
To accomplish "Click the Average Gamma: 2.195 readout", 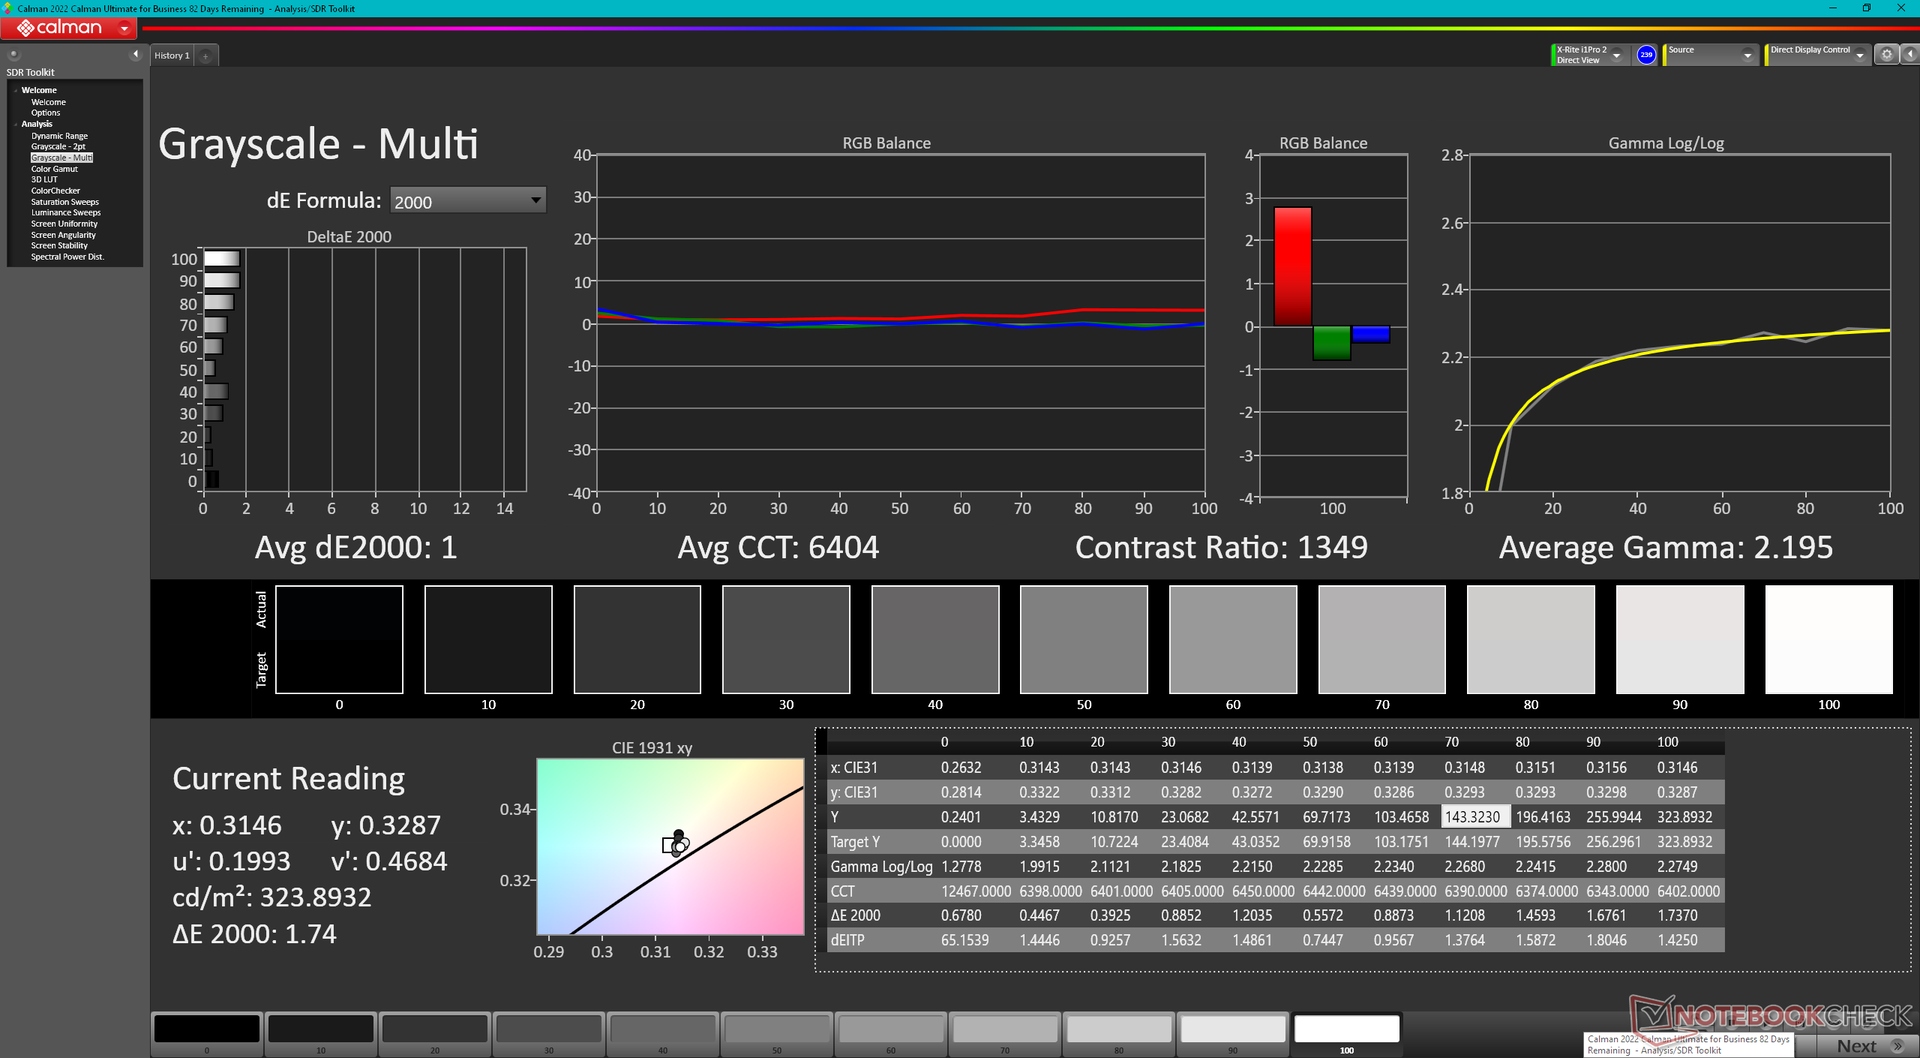I will coord(1665,547).
